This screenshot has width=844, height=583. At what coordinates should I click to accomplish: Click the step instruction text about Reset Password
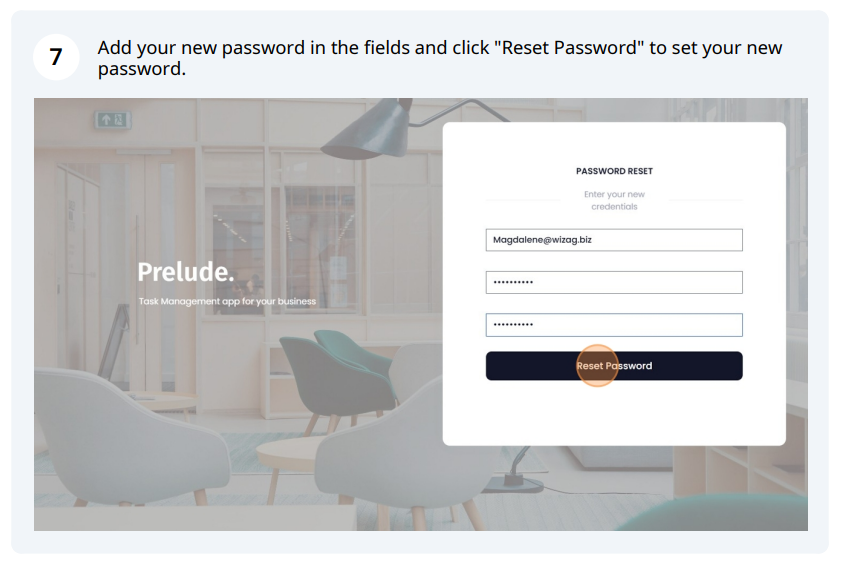[439, 58]
